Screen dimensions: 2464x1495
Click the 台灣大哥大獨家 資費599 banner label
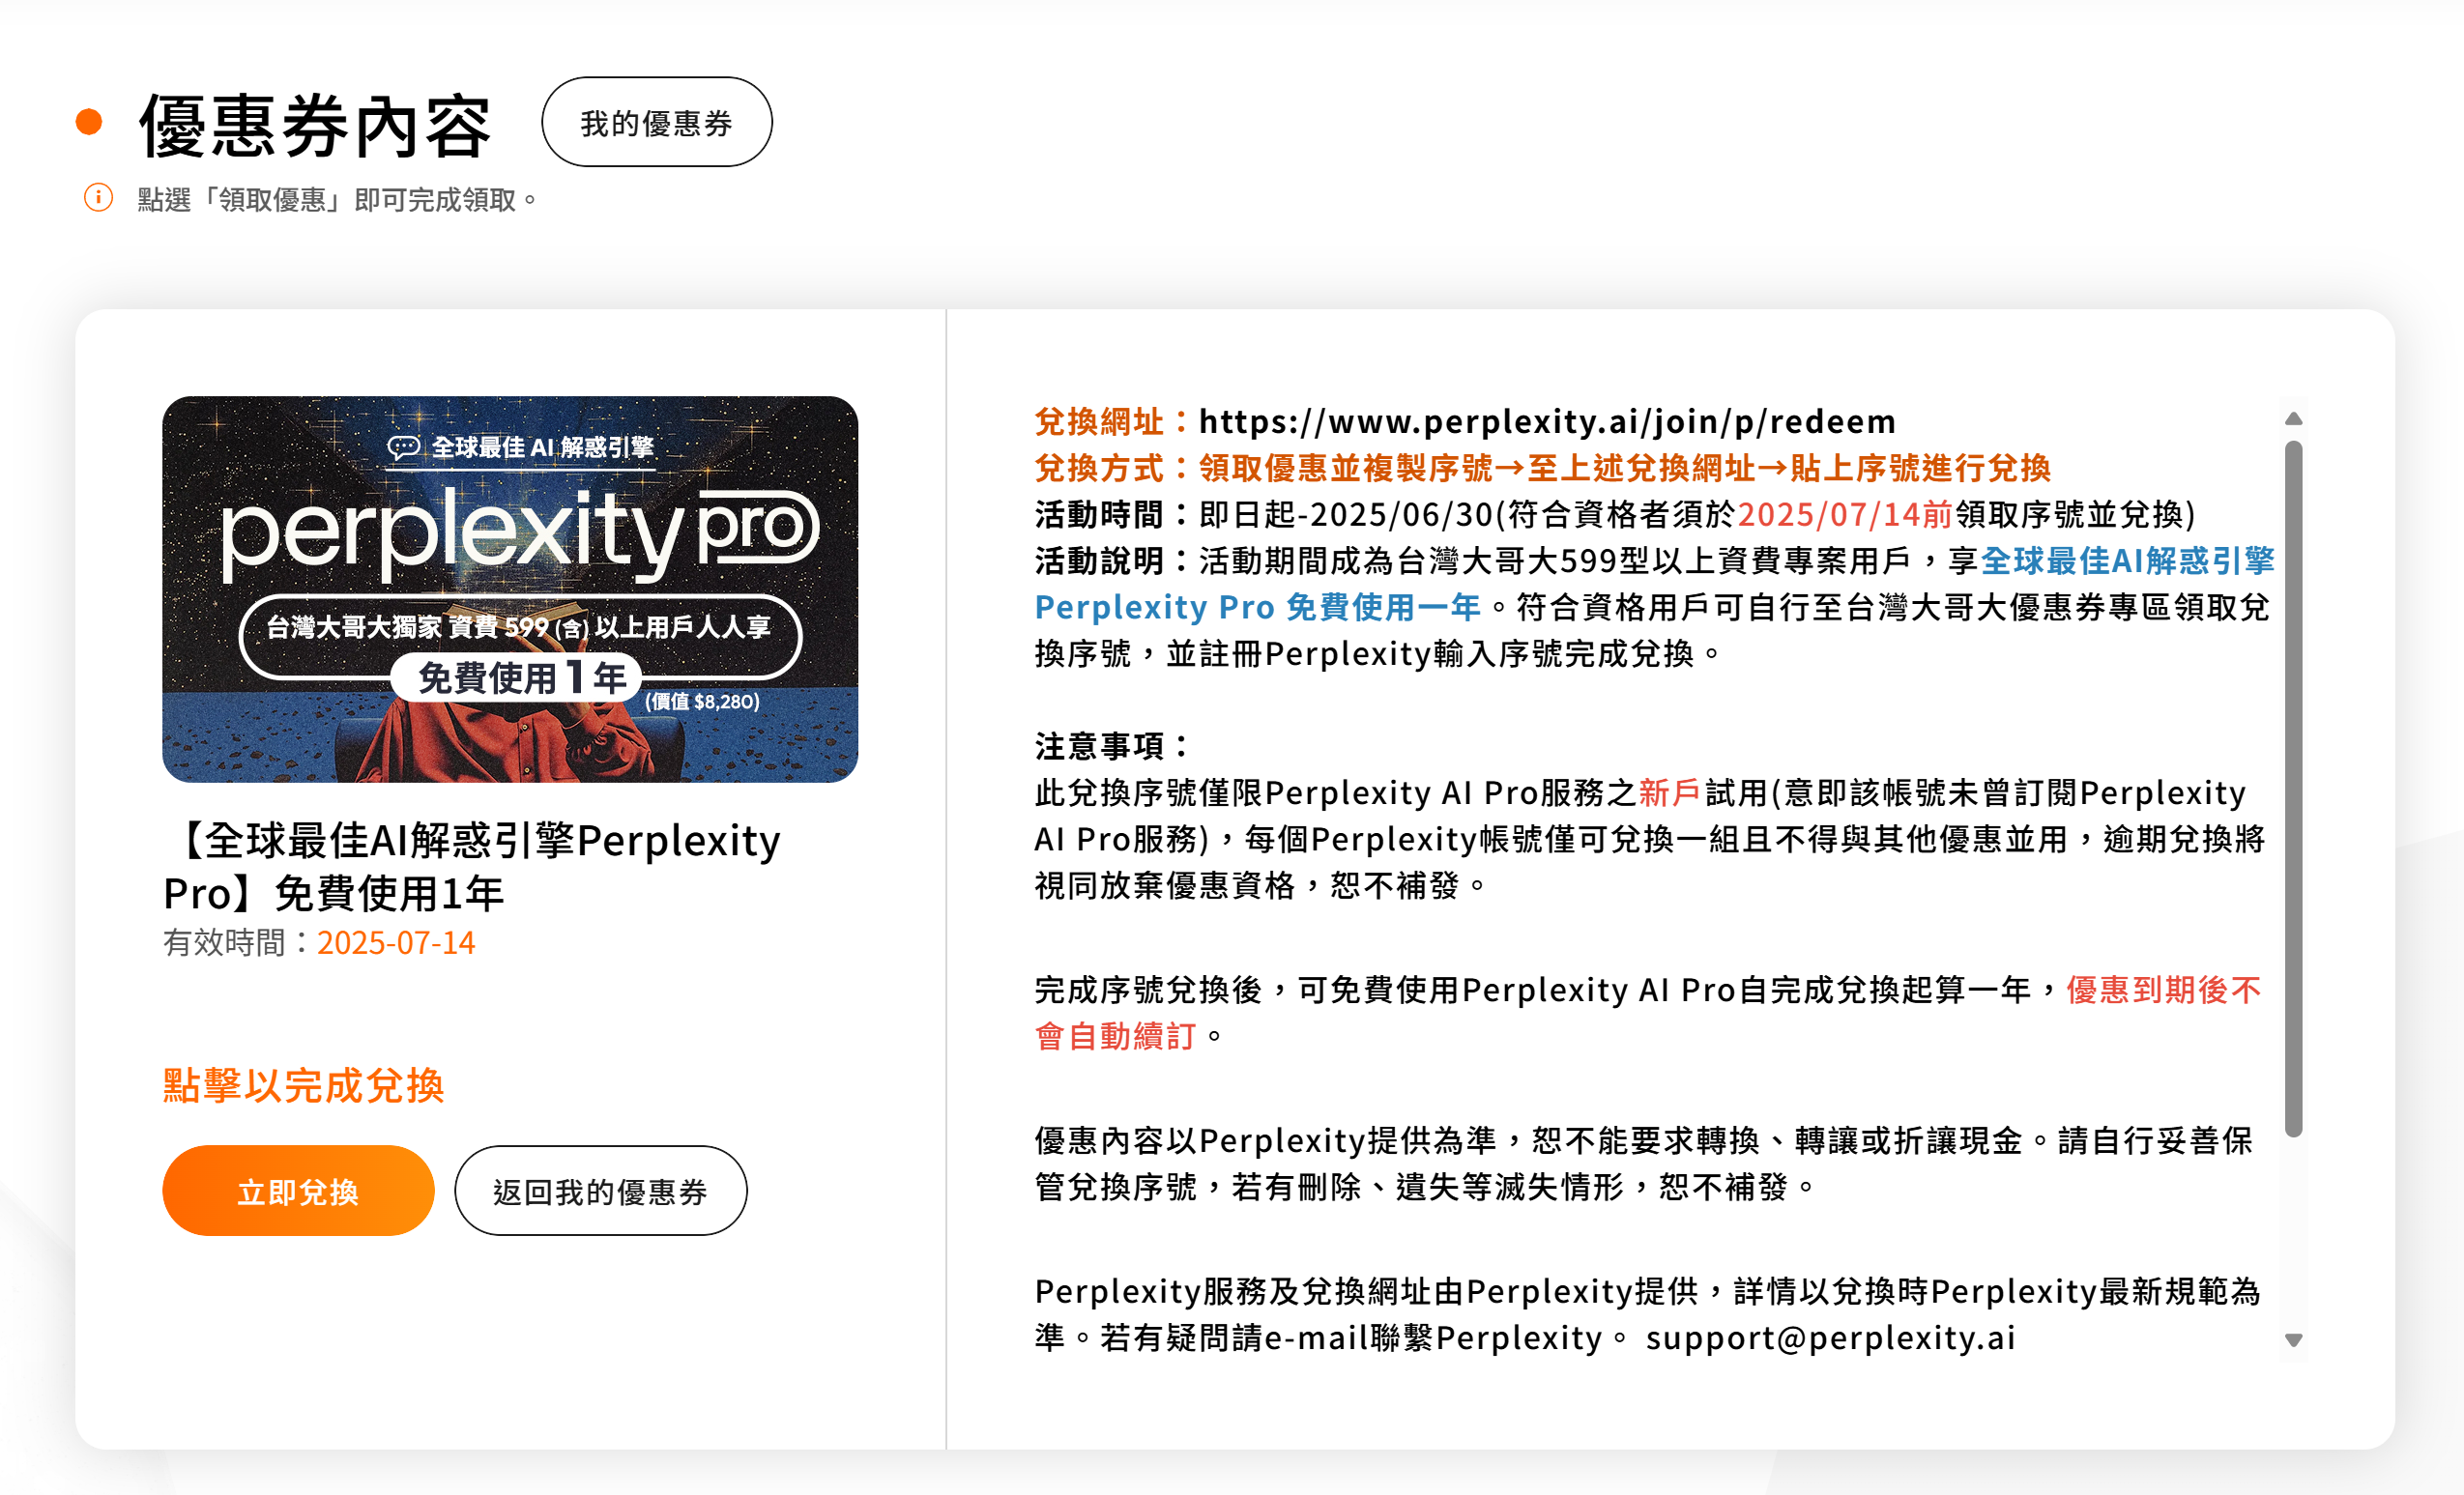tap(519, 628)
